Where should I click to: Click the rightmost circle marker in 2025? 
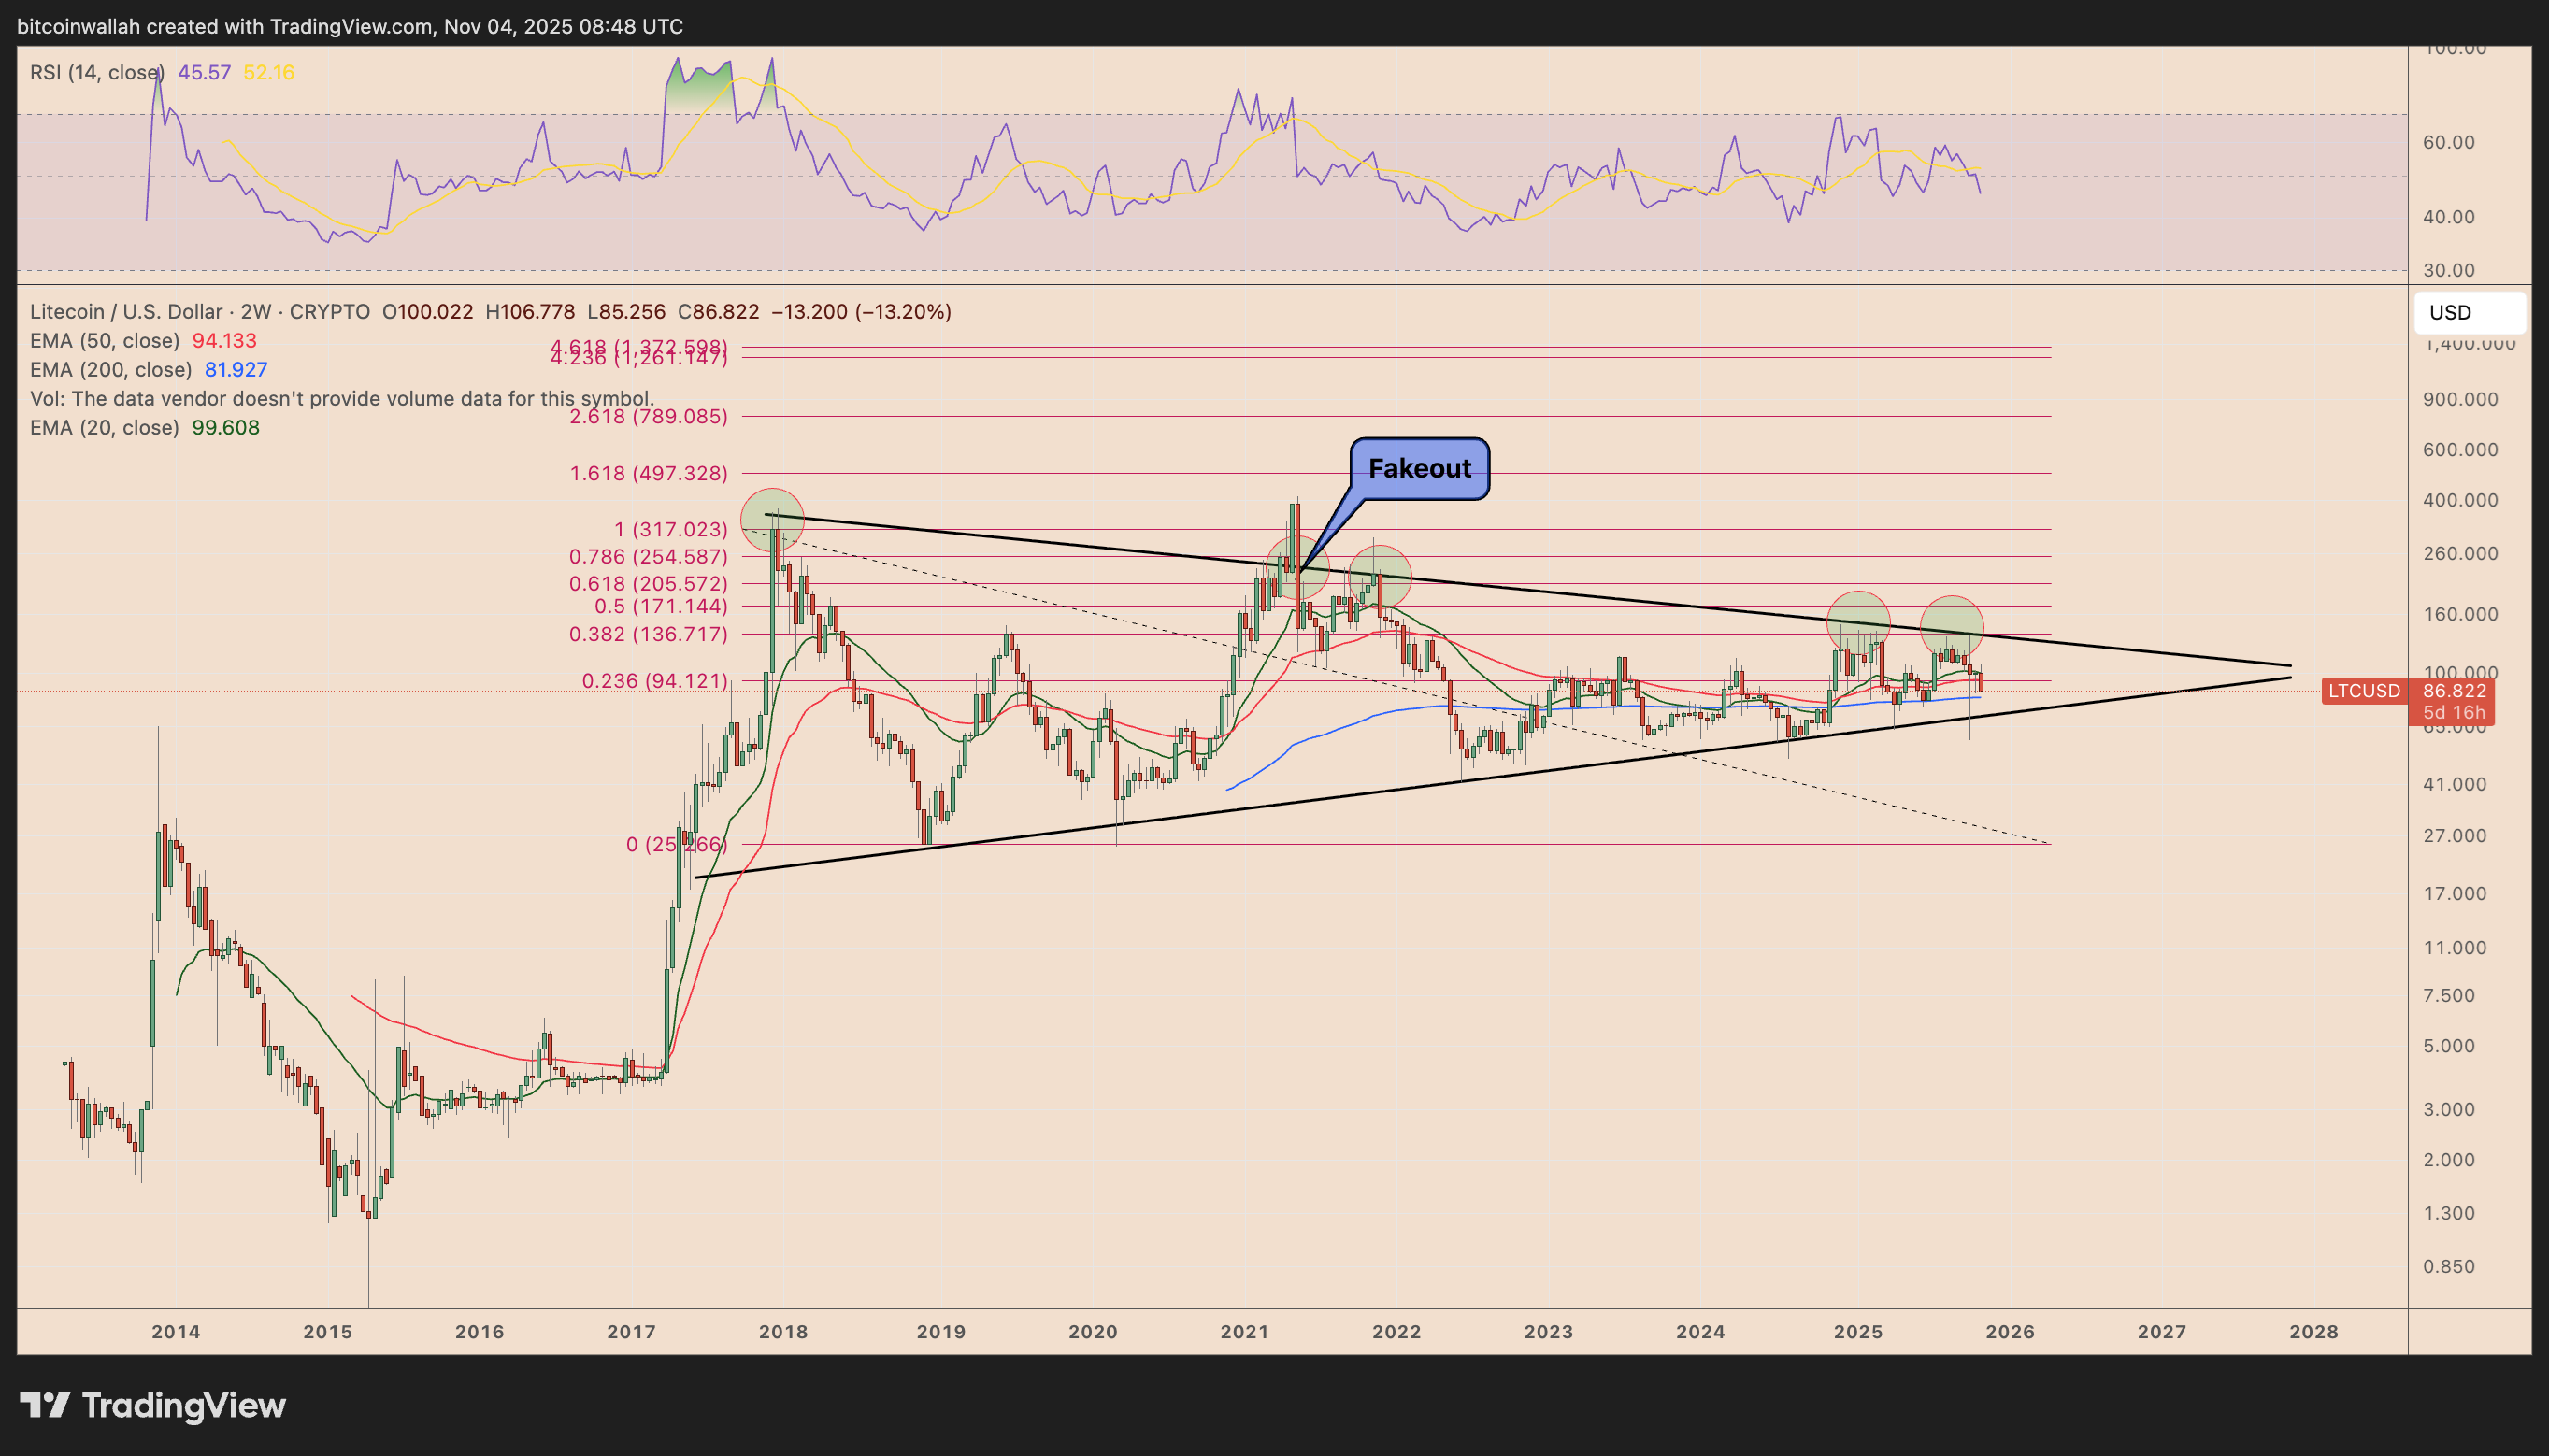click(1951, 627)
